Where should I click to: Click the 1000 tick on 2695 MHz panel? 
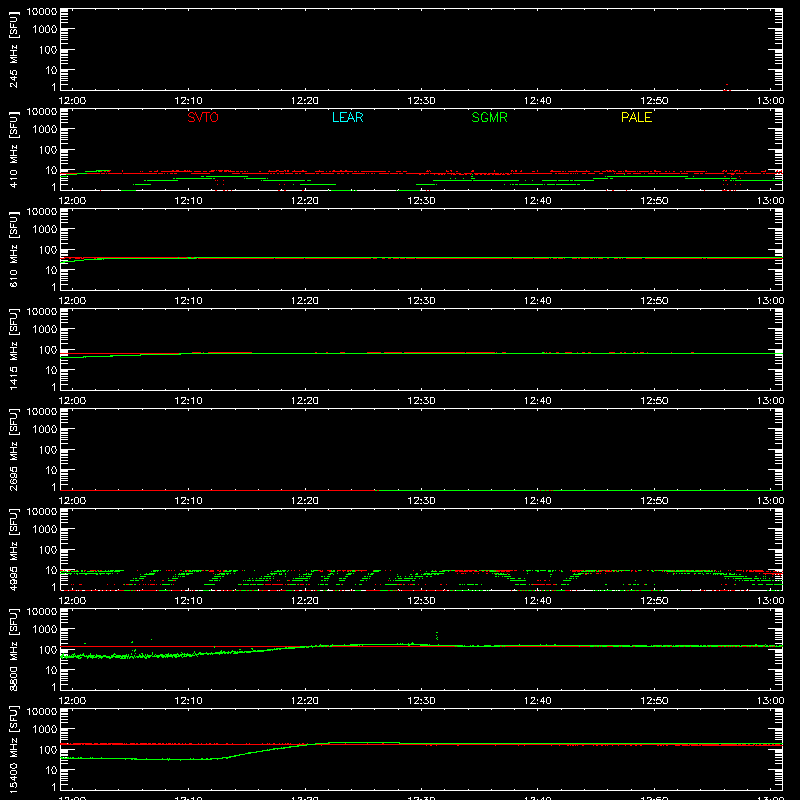[x=45, y=430]
